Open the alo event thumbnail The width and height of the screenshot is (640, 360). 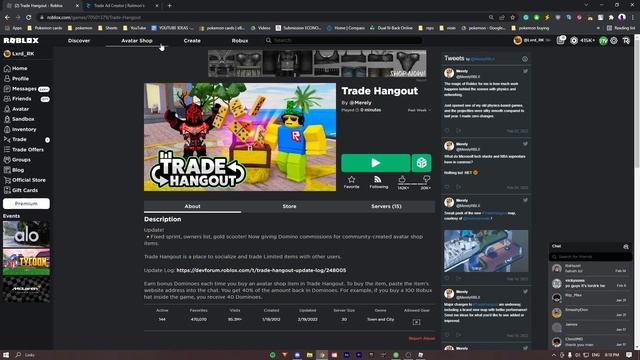26,234
